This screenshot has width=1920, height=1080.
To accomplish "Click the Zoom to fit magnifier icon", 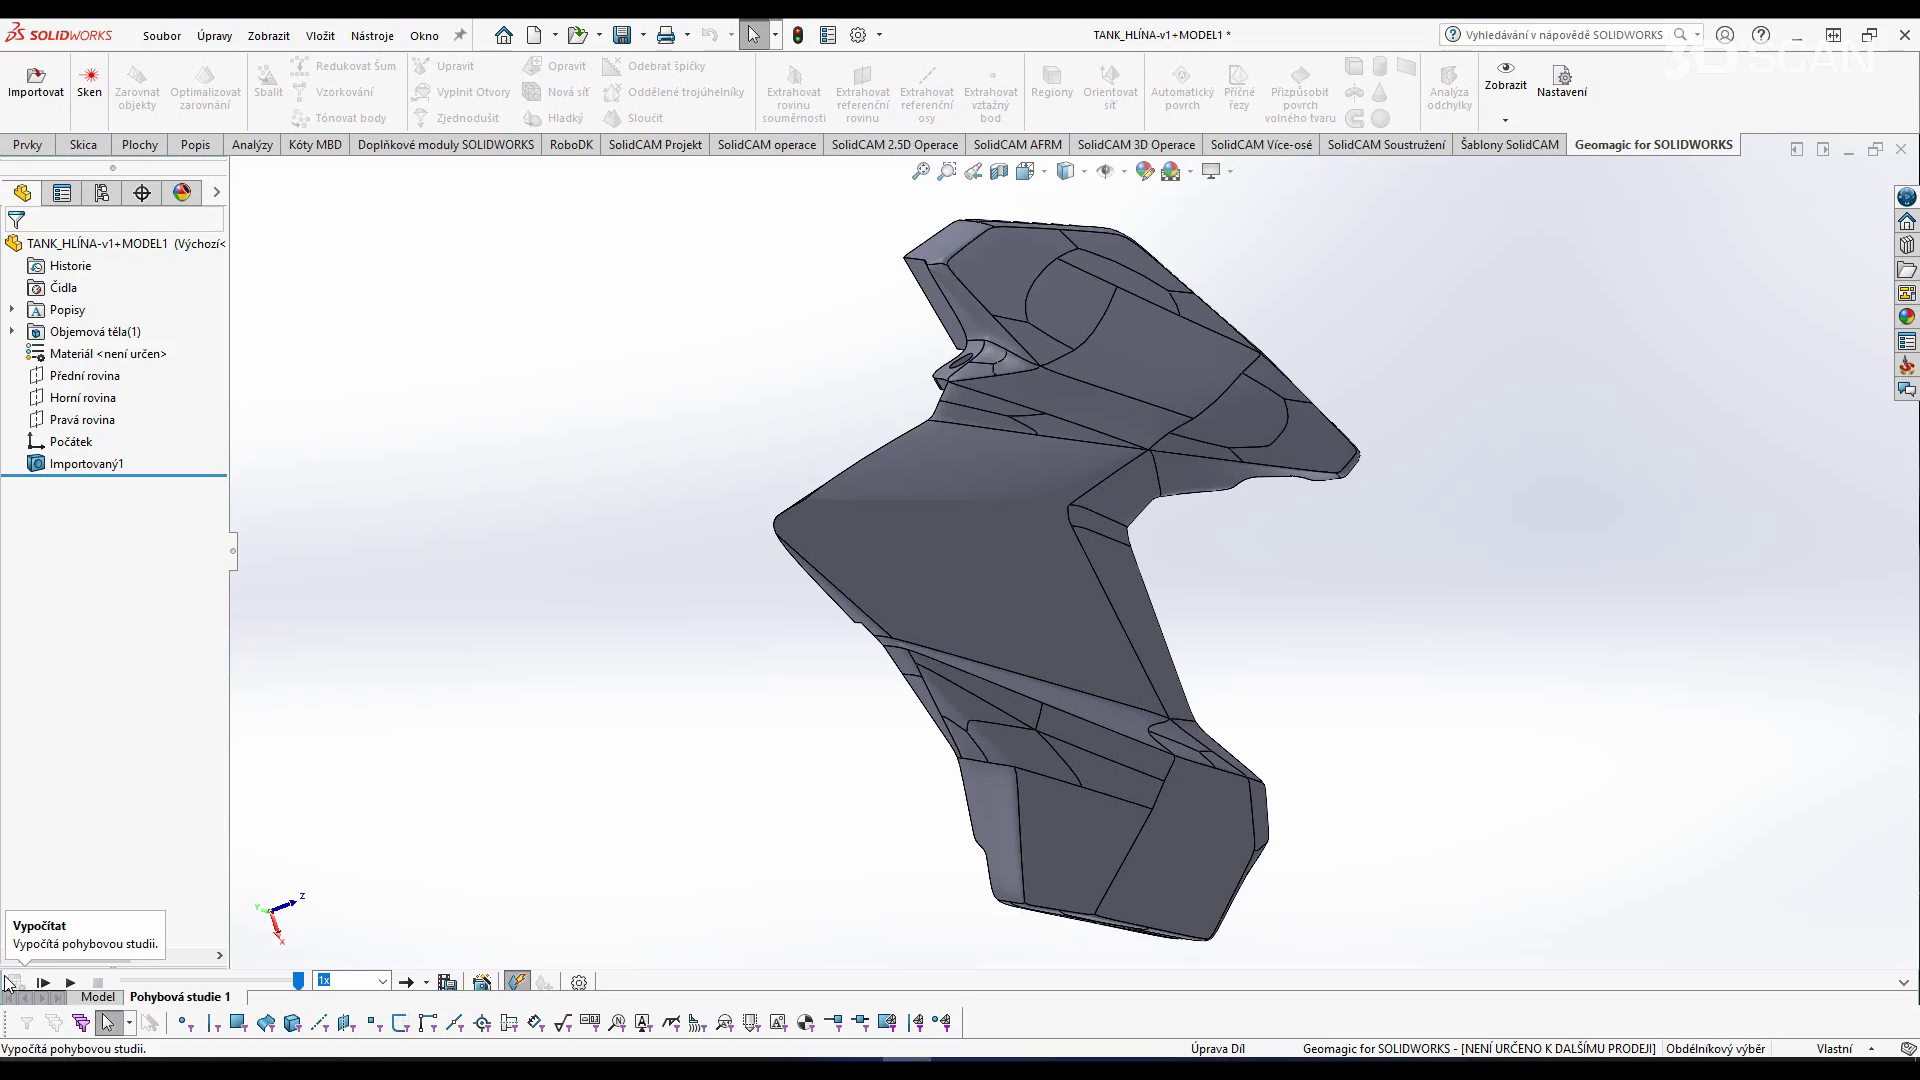I will tap(921, 172).
